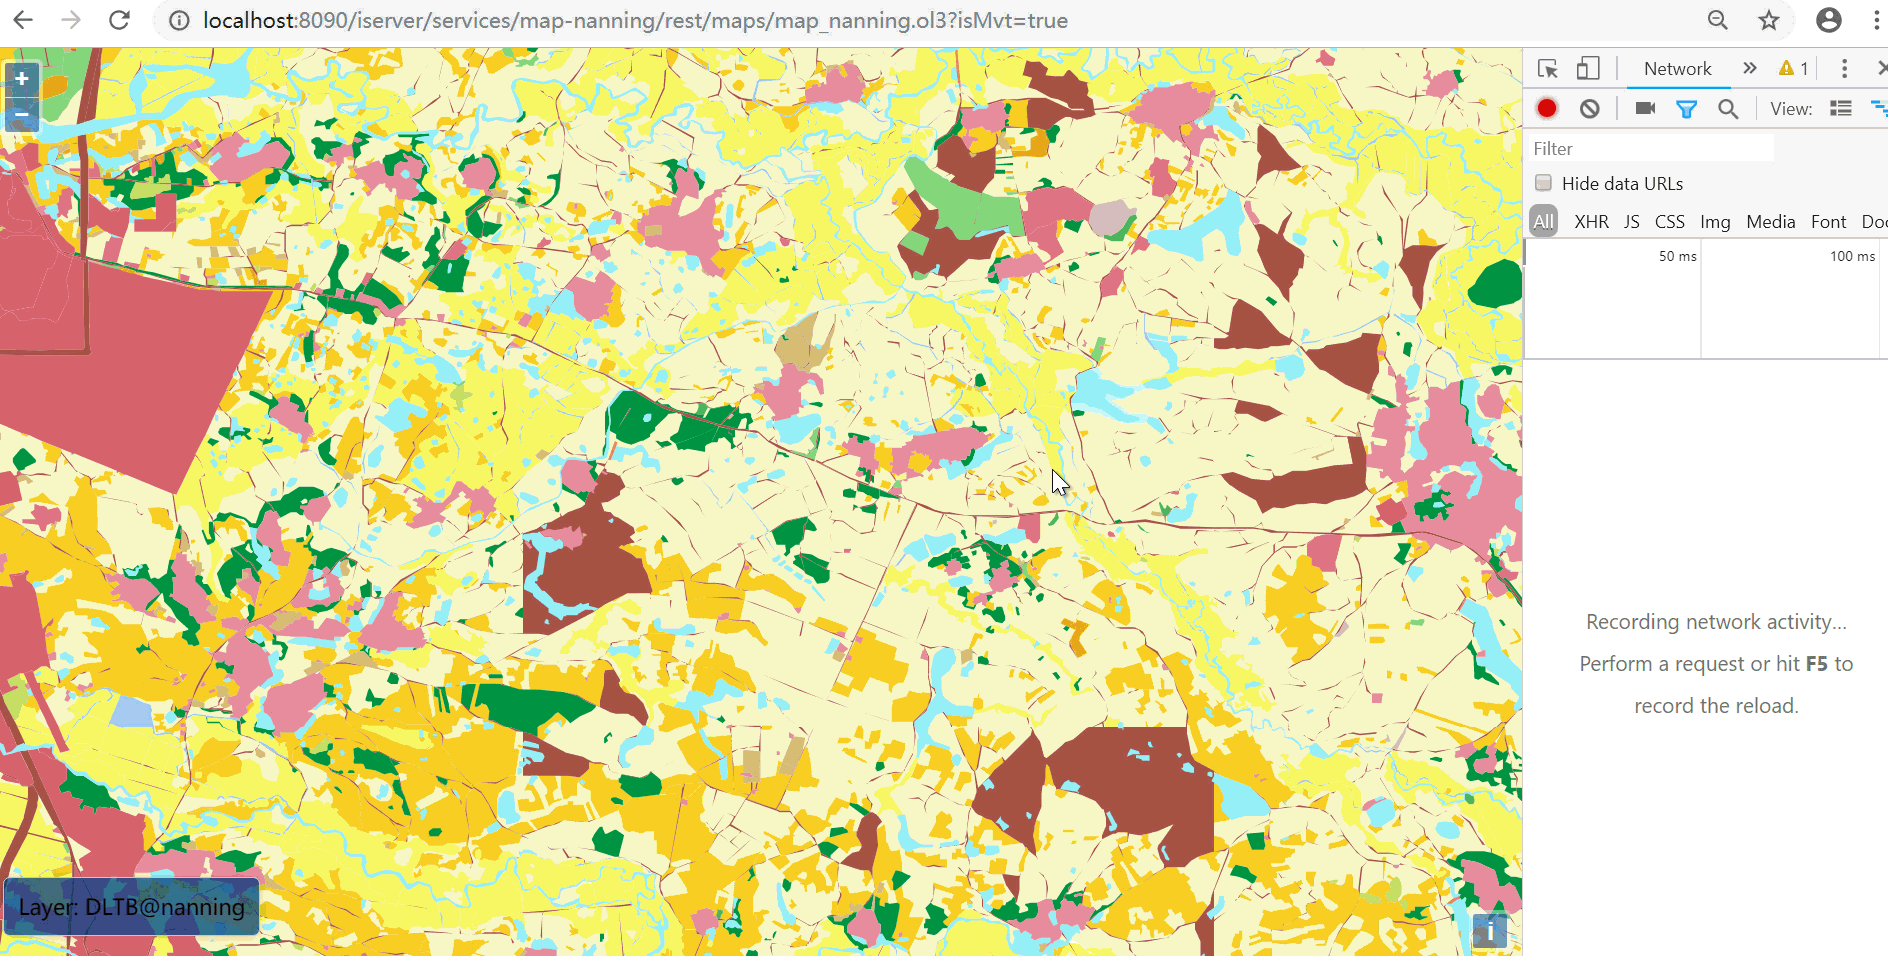Select the All filter type
The width and height of the screenshot is (1888, 956).
click(x=1544, y=221)
